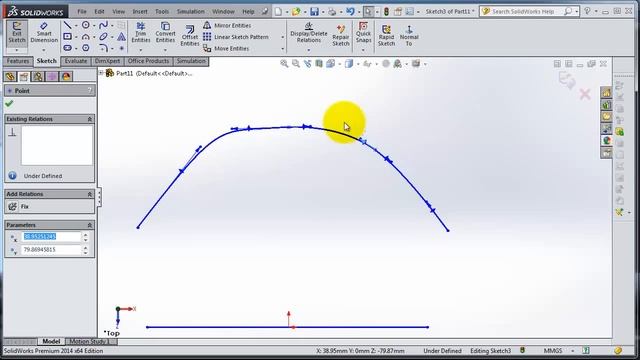
Task: Select the Smart Dimension tool
Action: coord(44,33)
